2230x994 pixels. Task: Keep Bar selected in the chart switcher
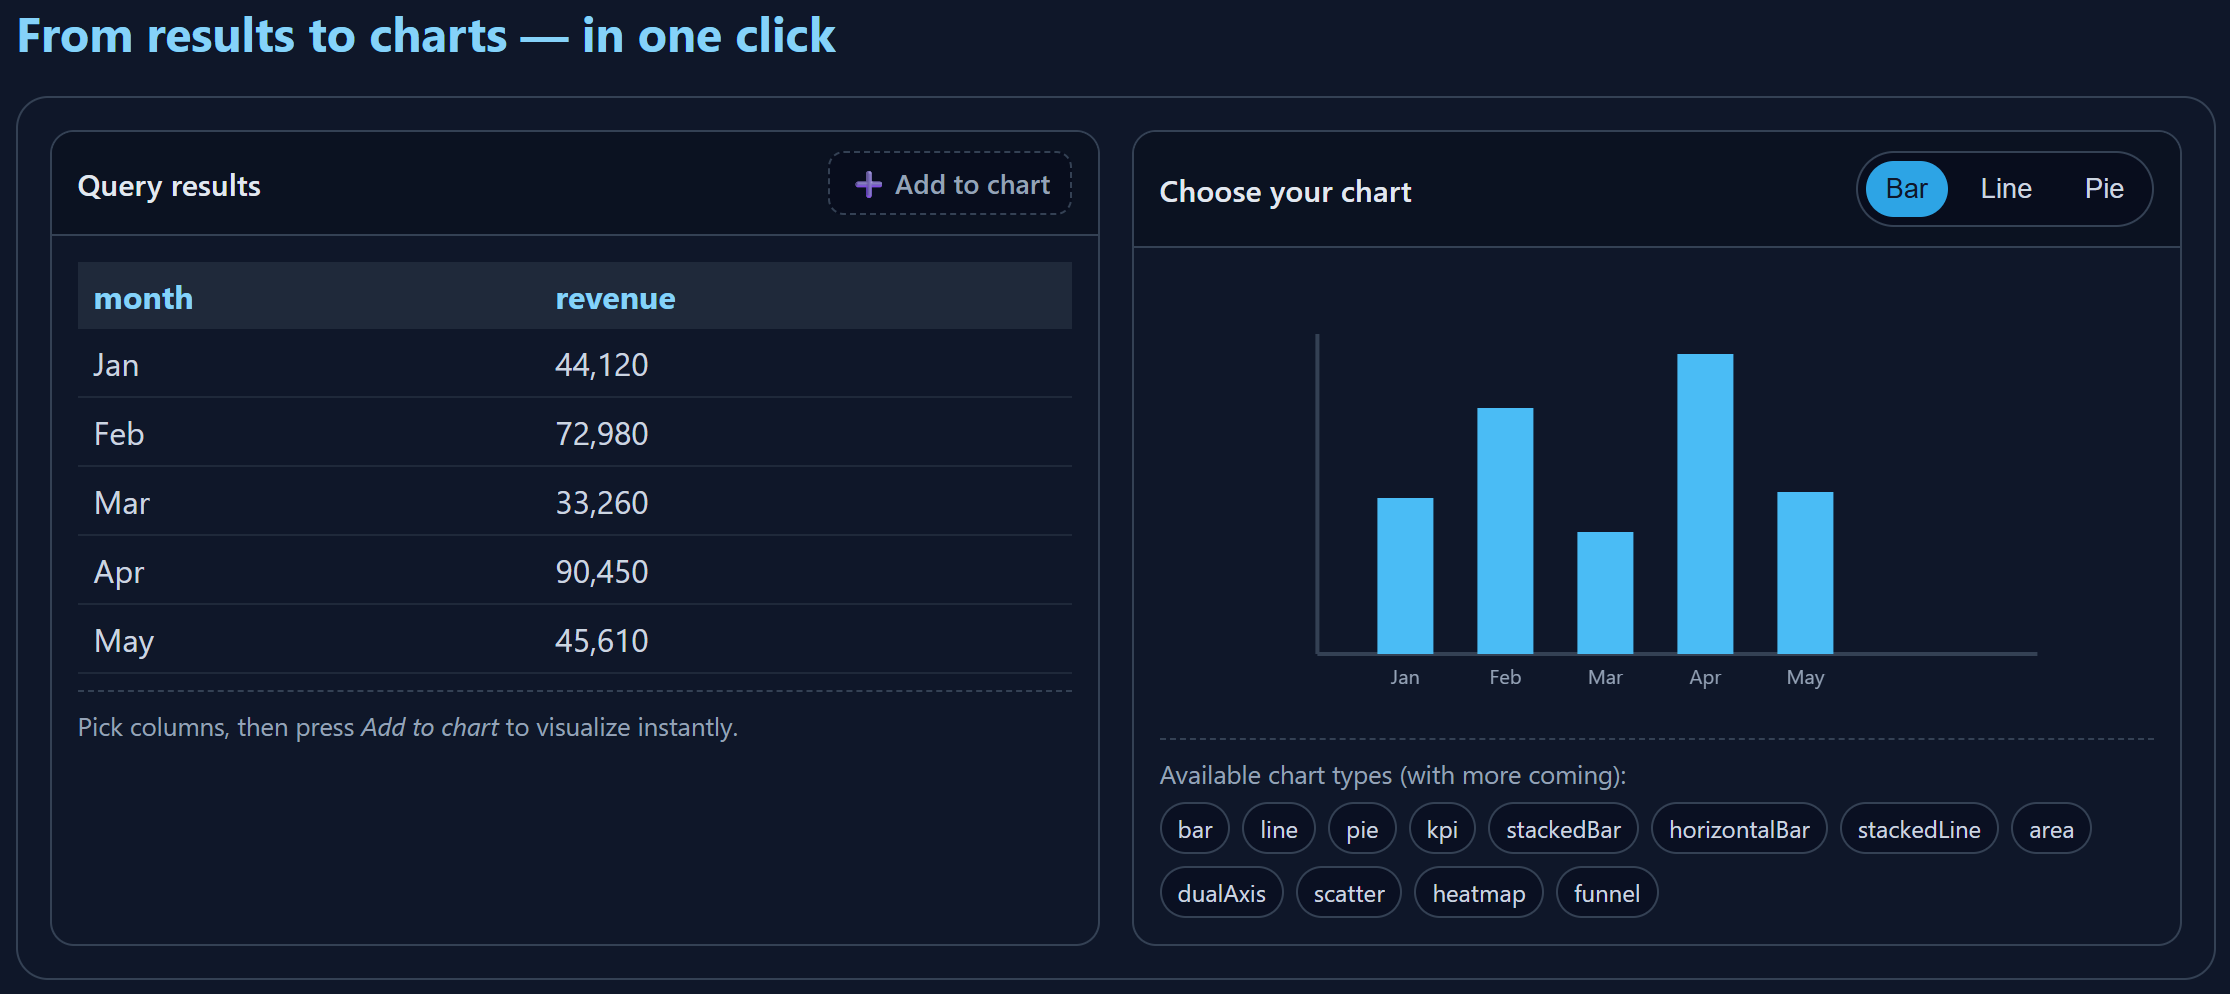tap(1904, 188)
